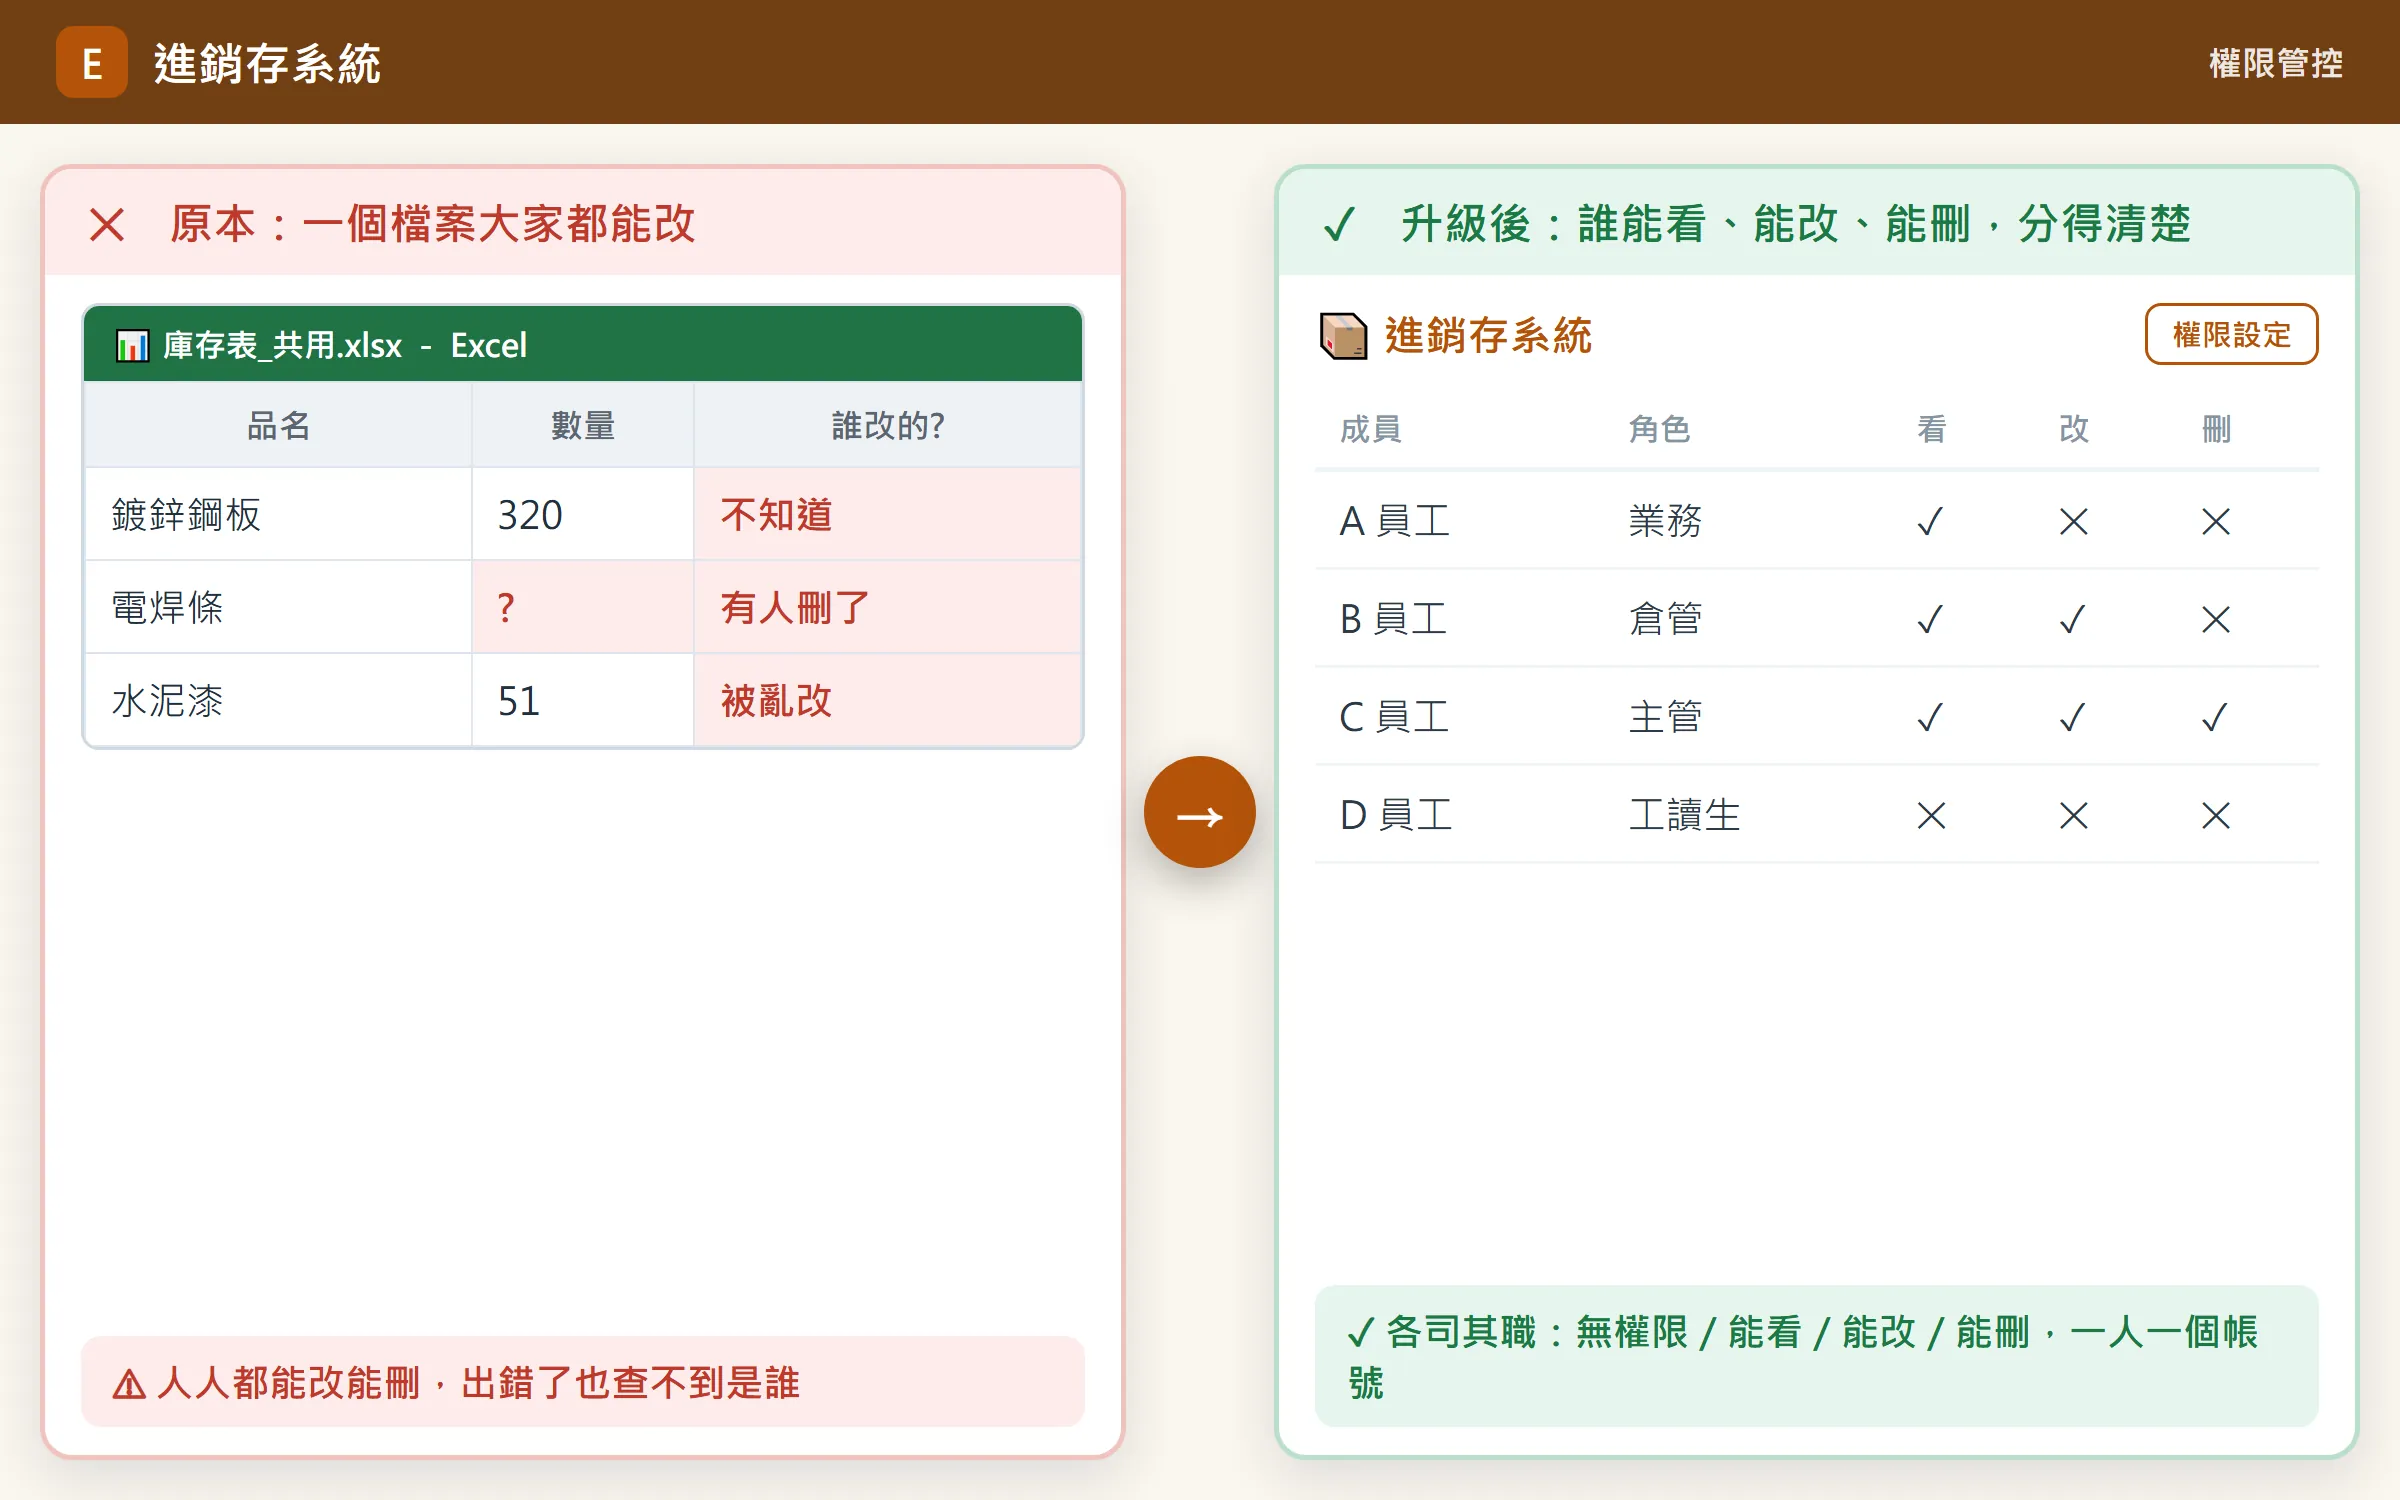Image resolution: width=2400 pixels, height=1500 pixels.
Task: Select the 電焊條 cell
Action: pos(278,607)
